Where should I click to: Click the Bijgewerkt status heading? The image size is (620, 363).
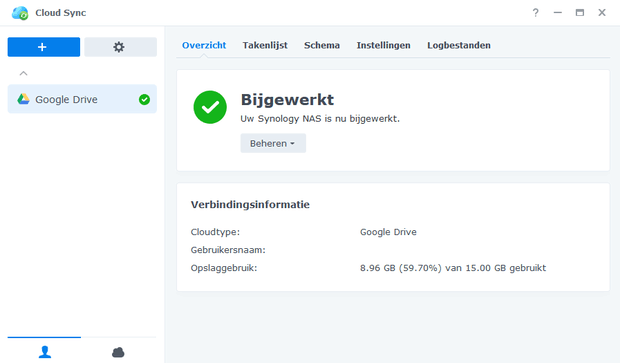(x=287, y=100)
